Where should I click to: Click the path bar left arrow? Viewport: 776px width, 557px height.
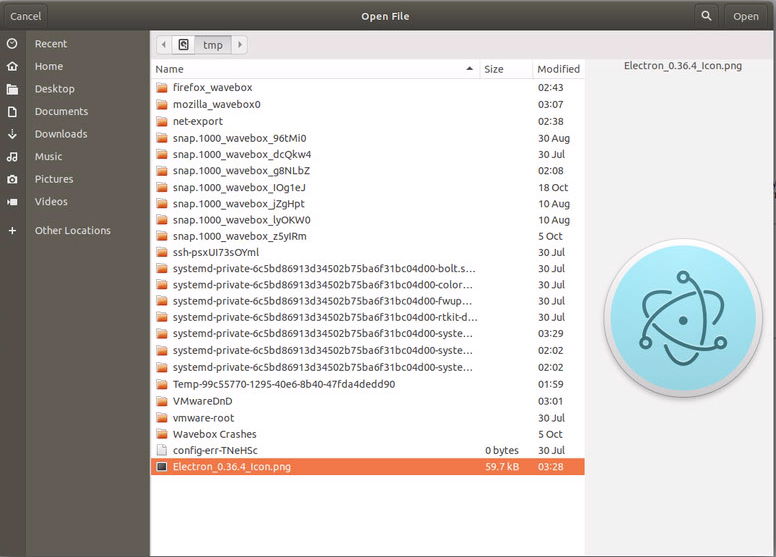pos(164,45)
